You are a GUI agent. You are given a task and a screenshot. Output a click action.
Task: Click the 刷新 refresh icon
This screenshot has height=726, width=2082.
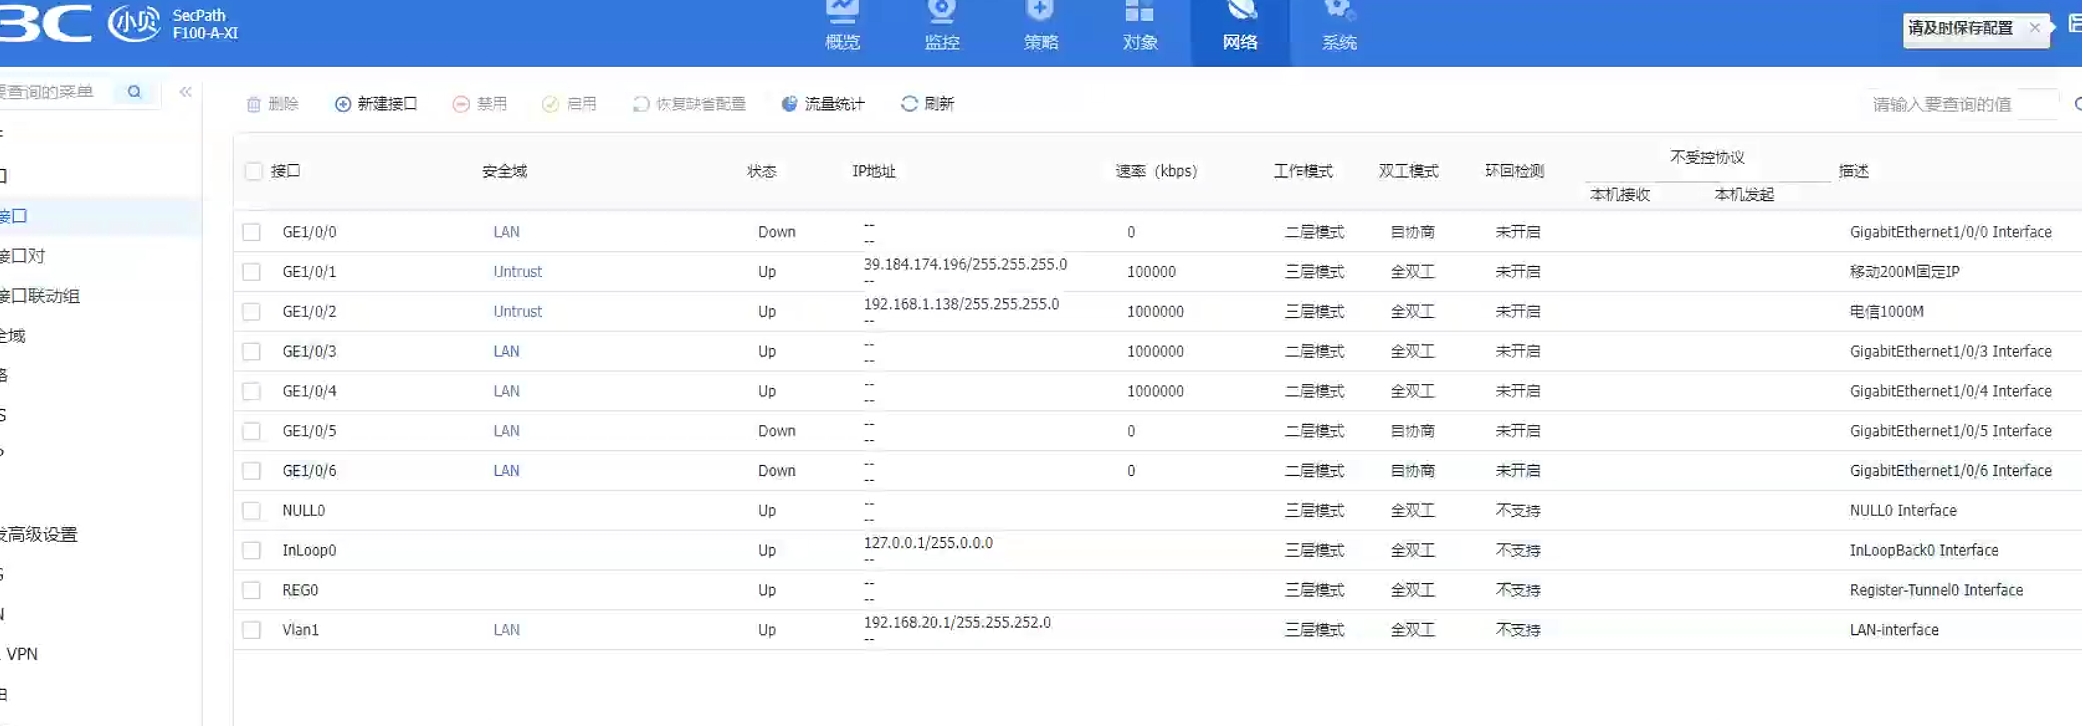909,104
